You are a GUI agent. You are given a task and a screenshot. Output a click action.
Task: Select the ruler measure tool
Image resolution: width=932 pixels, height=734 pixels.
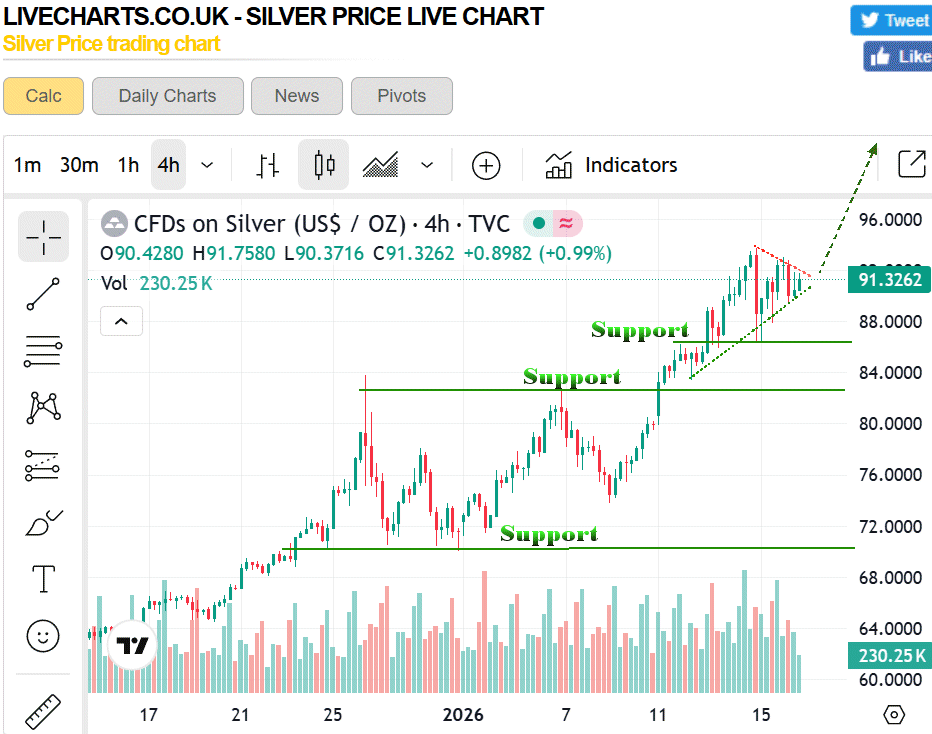[x=43, y=711]
